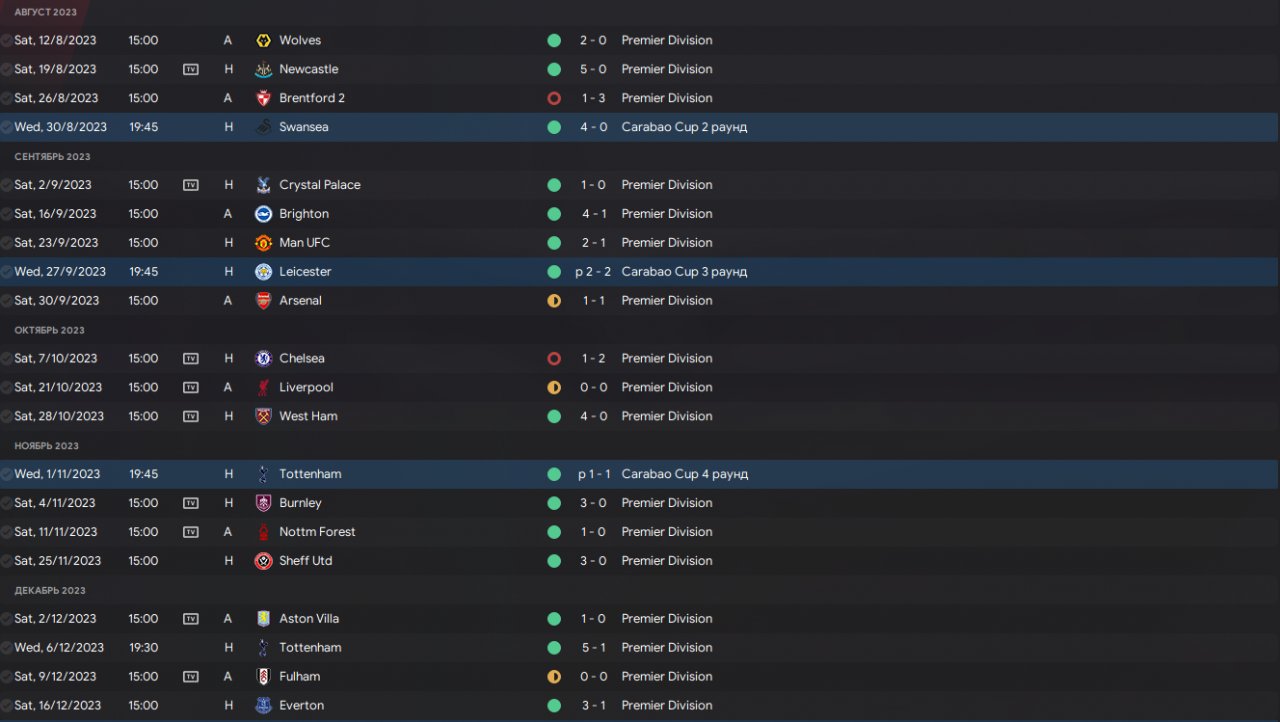The image size is (1280, 722).
Task: Click the red loss indicator on Brentford 2 row
Action: tap(554, 98)
